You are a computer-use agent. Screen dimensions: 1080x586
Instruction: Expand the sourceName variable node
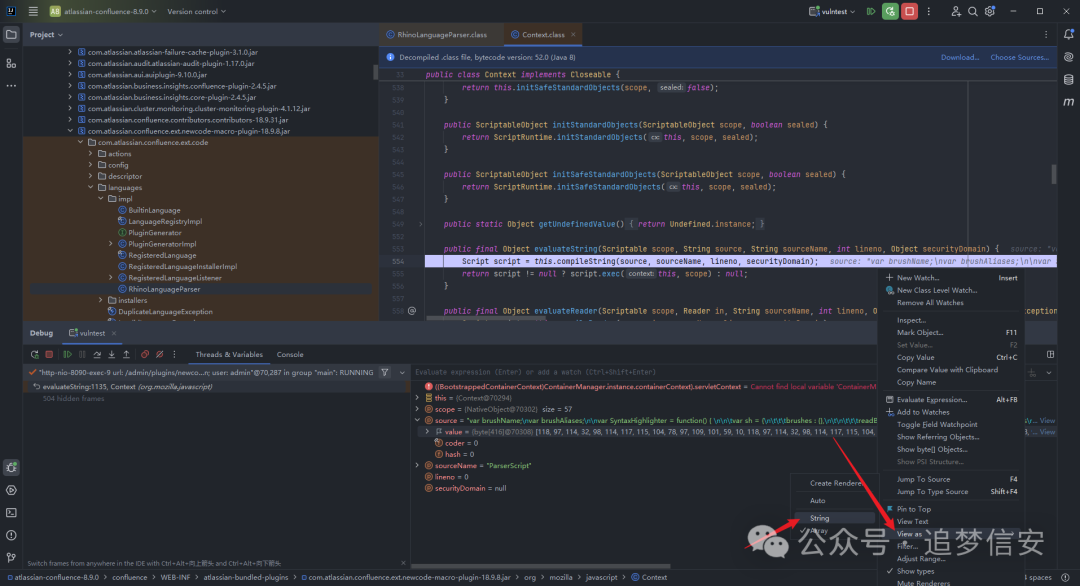pyautogui.click(x=418, y=465)
